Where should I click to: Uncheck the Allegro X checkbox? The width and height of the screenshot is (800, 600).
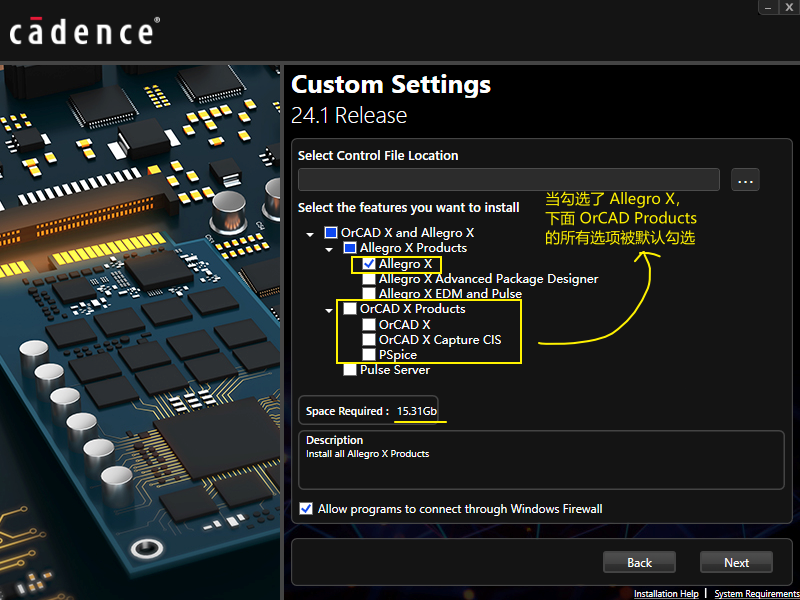coord(369,264)
